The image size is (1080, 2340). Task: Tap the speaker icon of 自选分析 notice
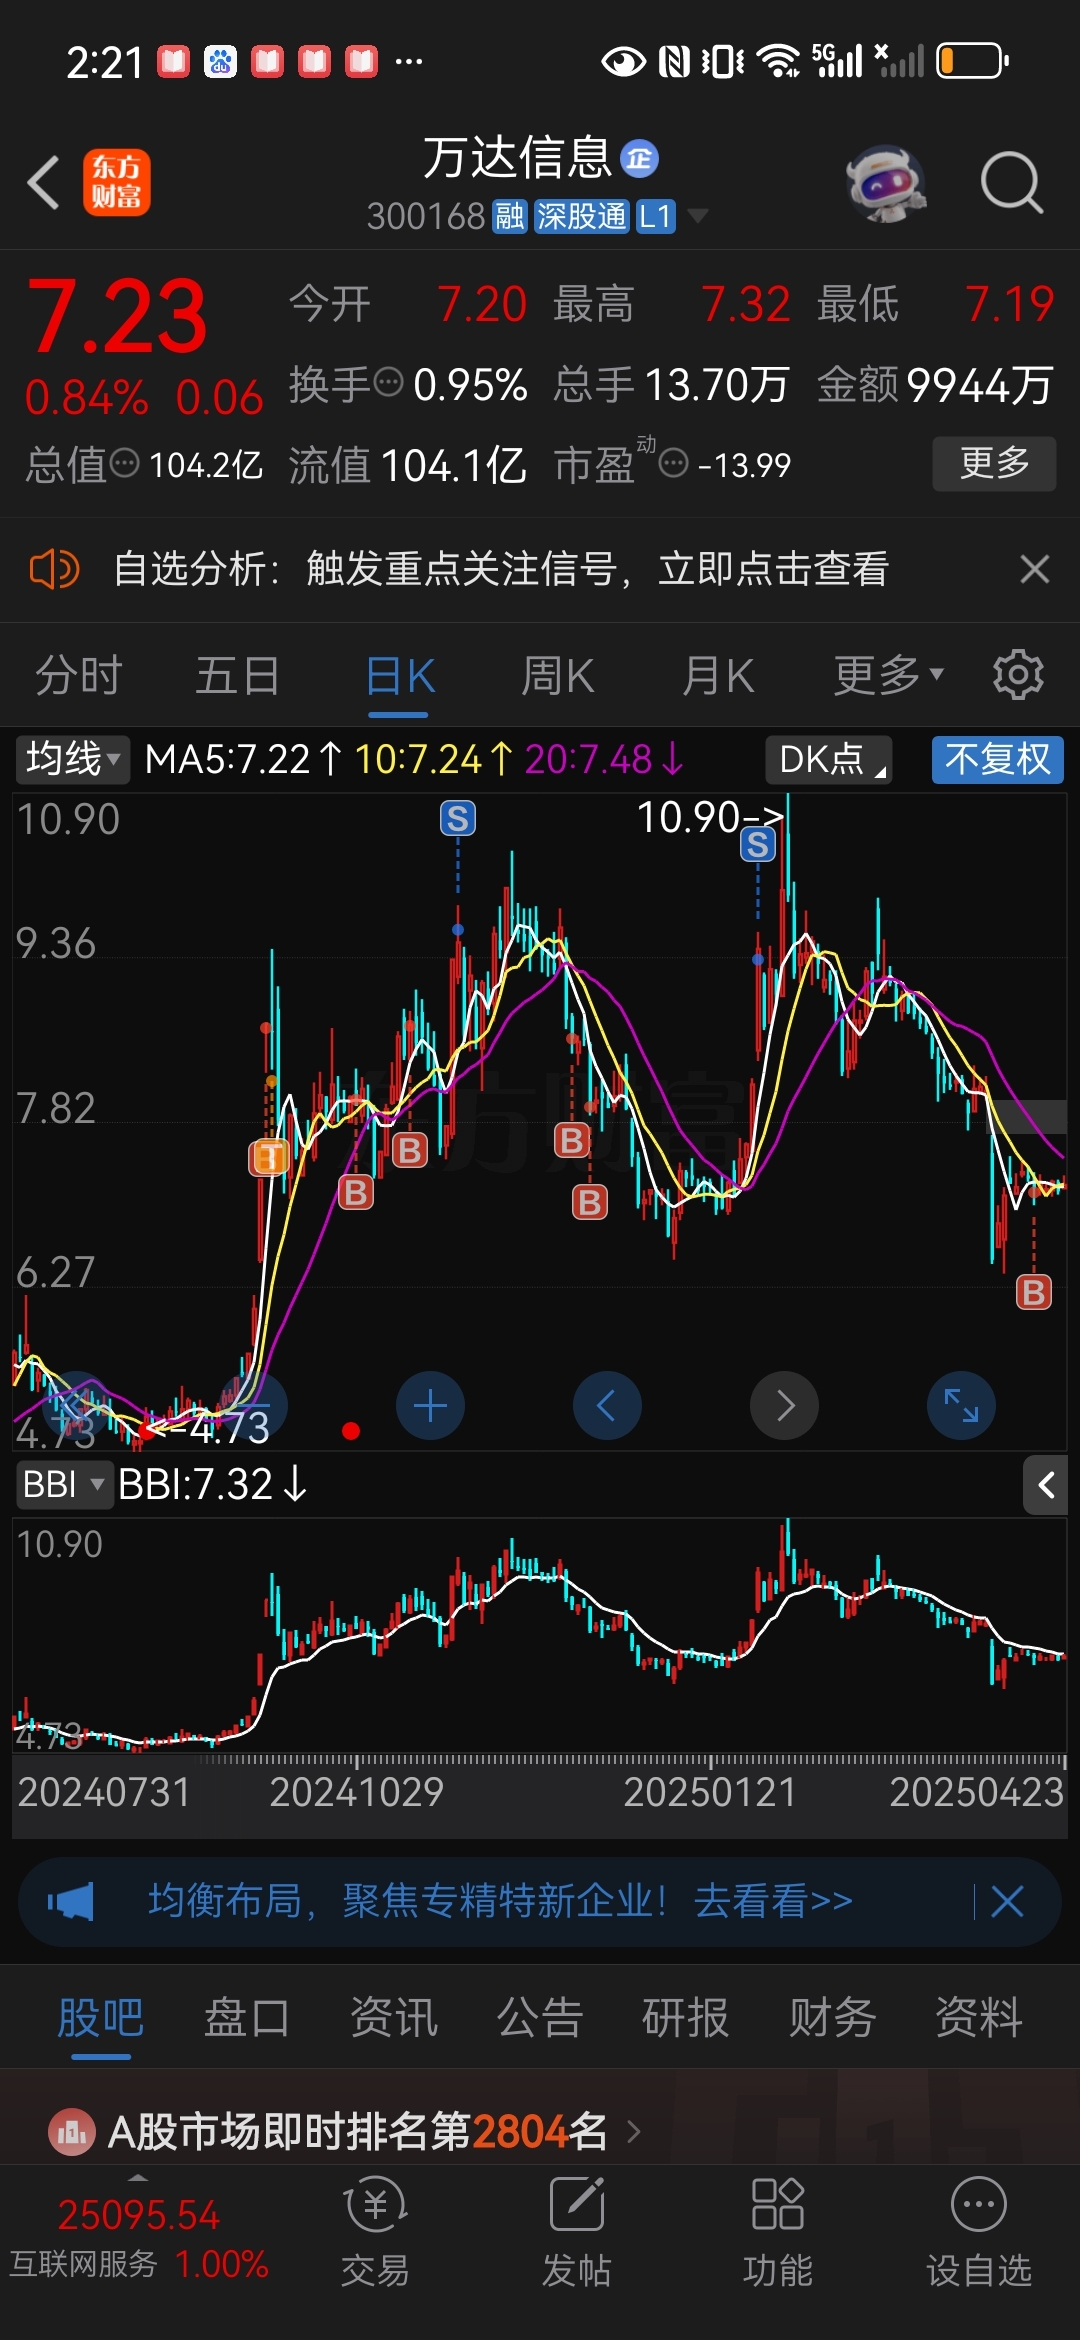(x=54, y=570)
